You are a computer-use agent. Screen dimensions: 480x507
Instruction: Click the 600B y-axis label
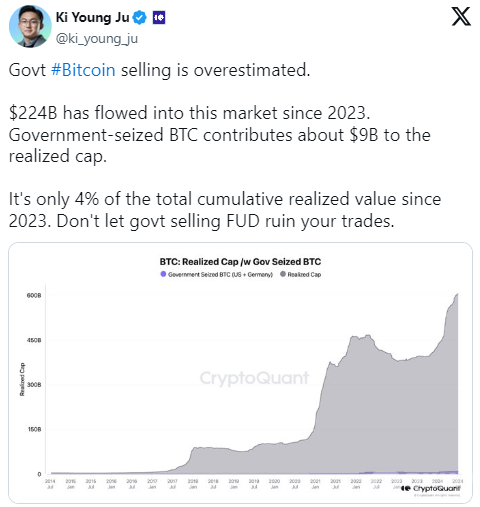(34, 296)
